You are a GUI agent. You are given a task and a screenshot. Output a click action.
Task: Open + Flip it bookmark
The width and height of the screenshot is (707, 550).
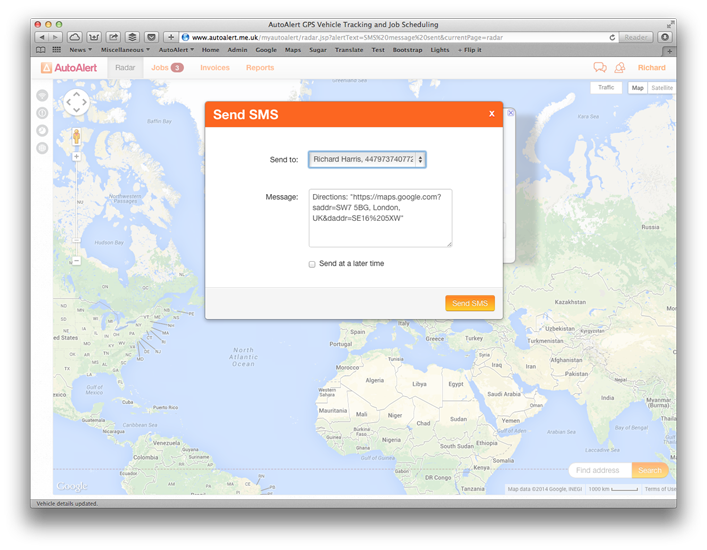pyautogui.click(x=470, y=50)
